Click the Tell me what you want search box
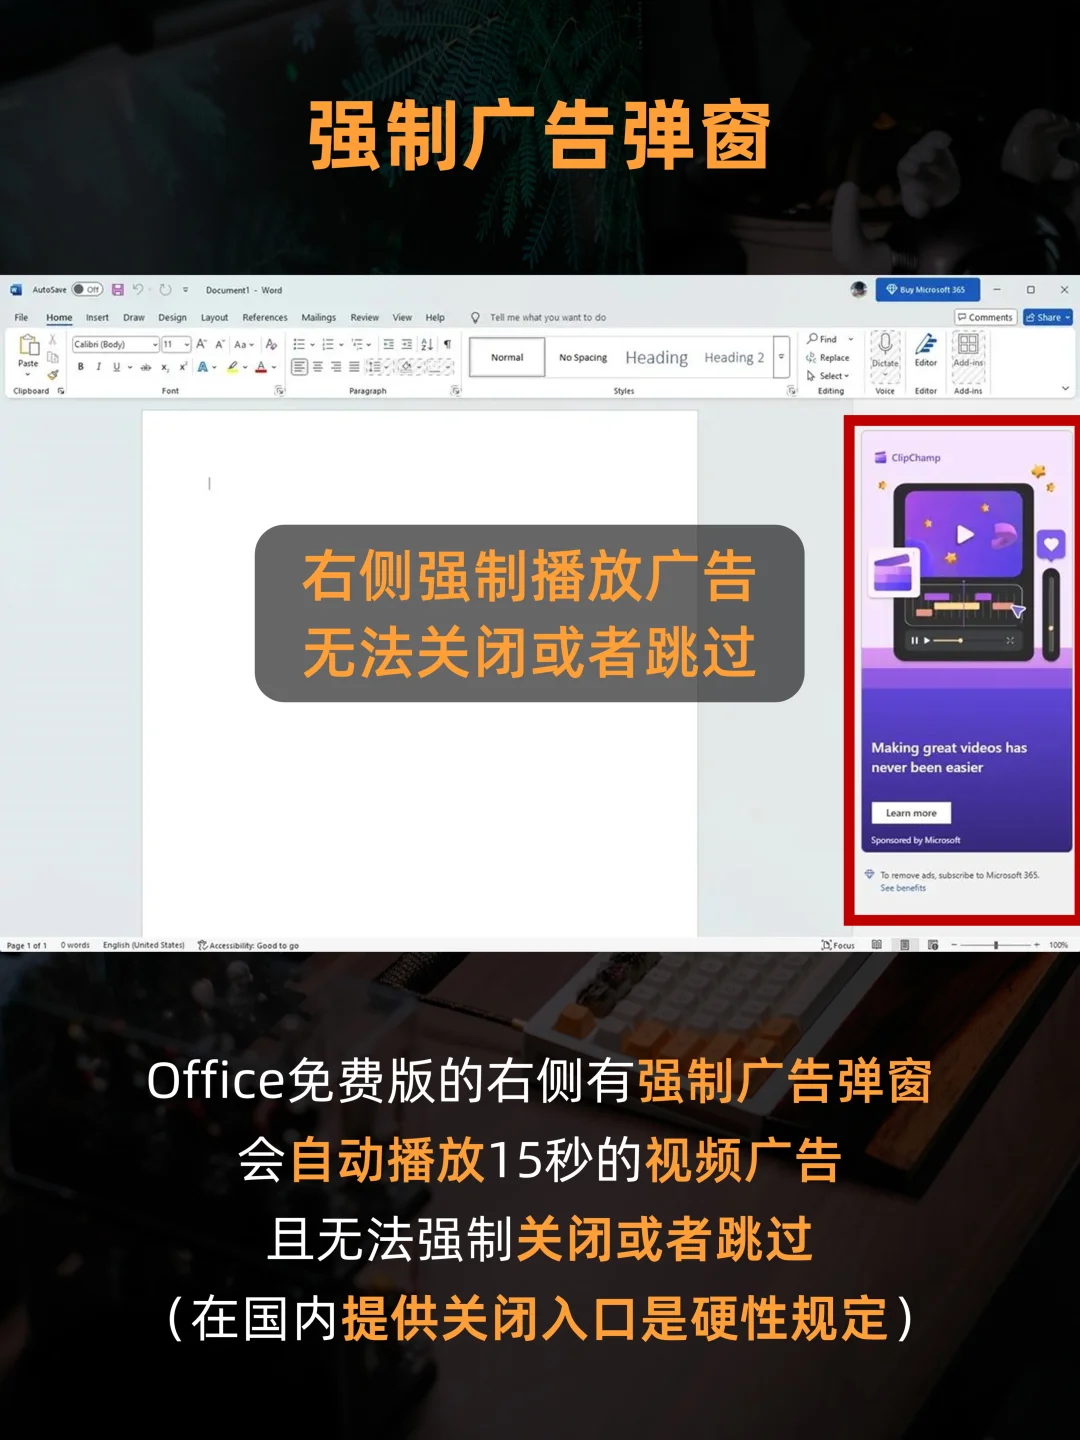 (x=548, y=318)
